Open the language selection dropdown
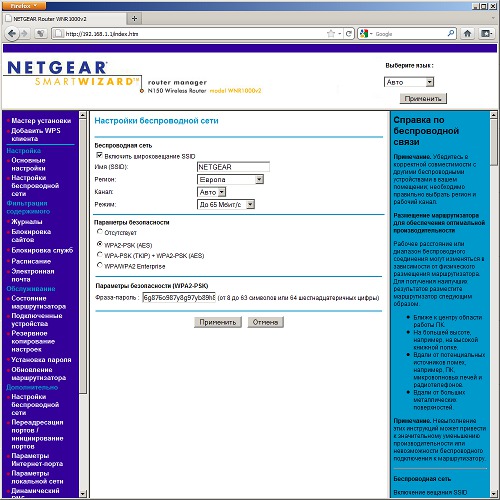Screen dimensions: 500x500 (409, 82)
